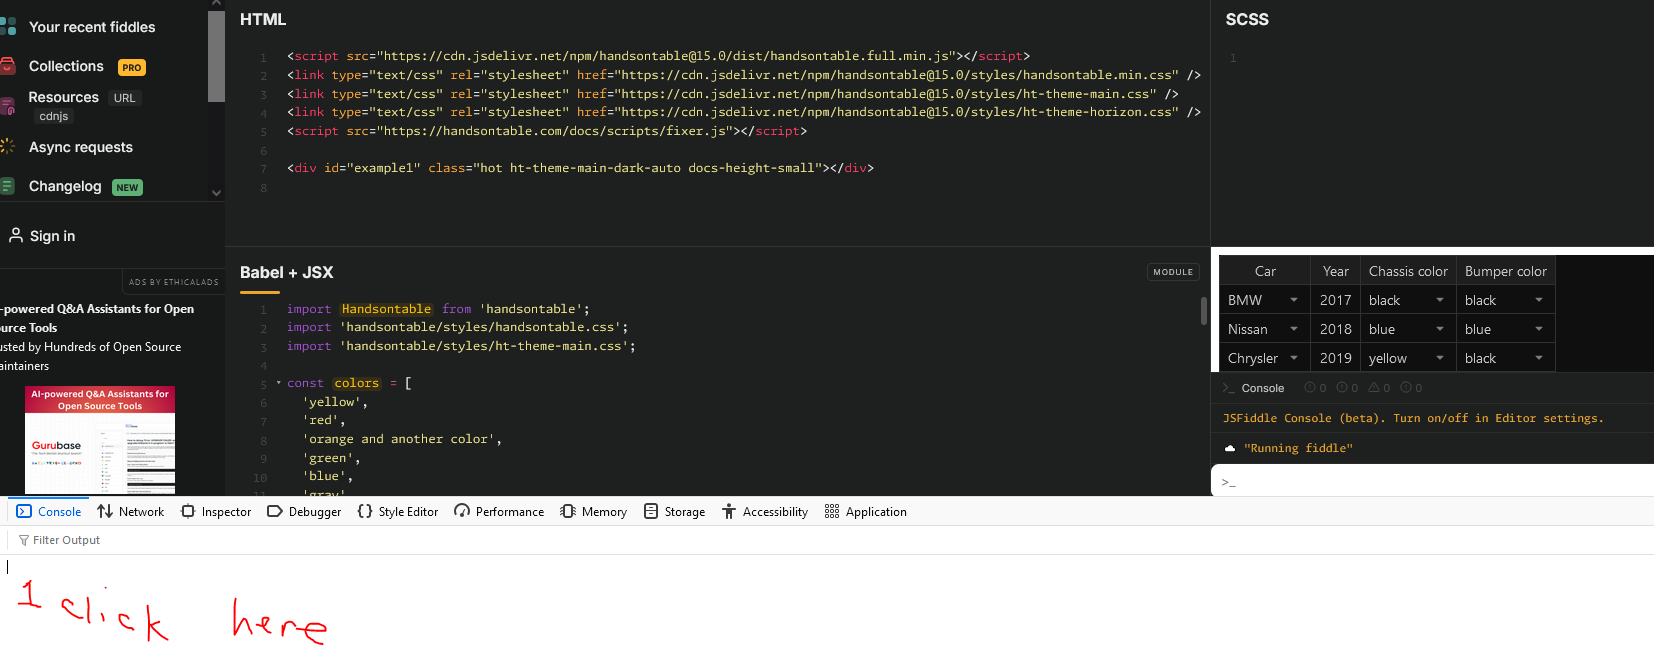Click the Resources sidebar icon

pos(7,105)
